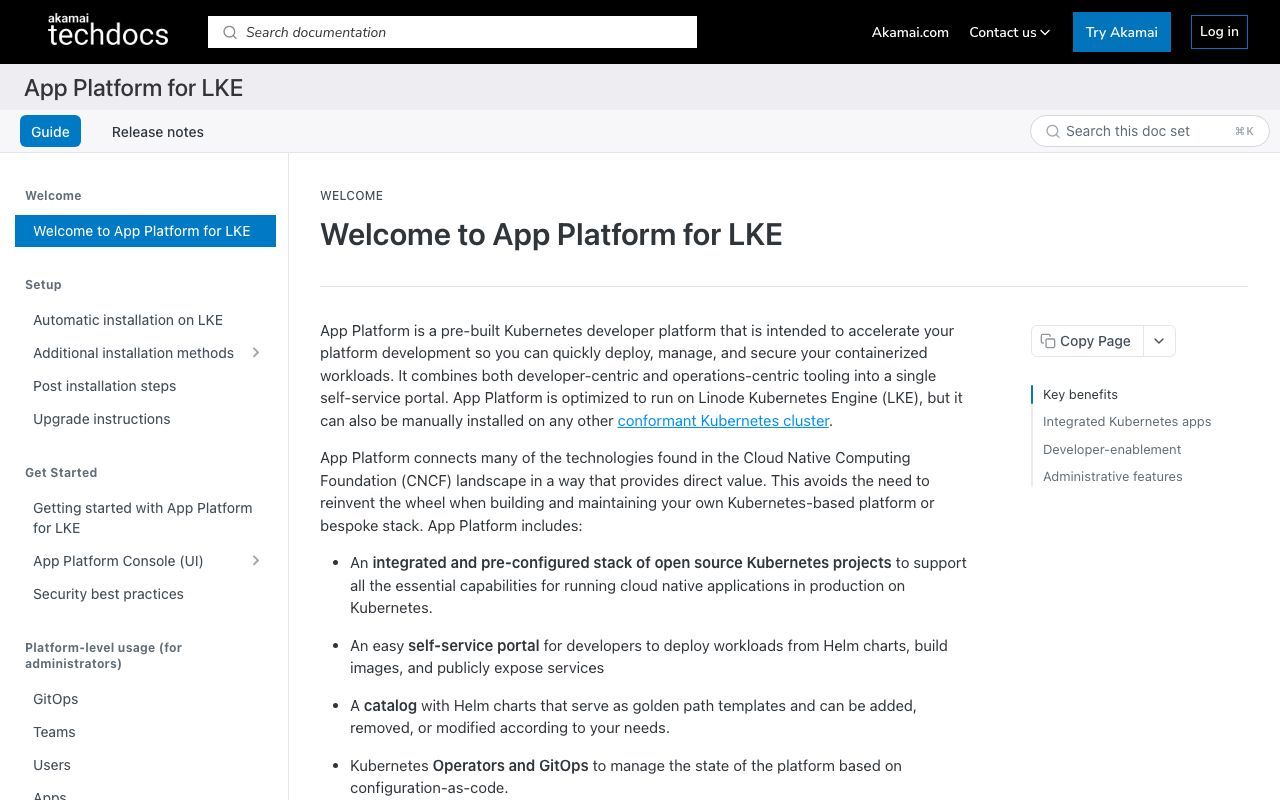The height and width of the screenshot is (800, 1280).
Task: Click the bold word catalog in the list
Action: coord(390,706)
